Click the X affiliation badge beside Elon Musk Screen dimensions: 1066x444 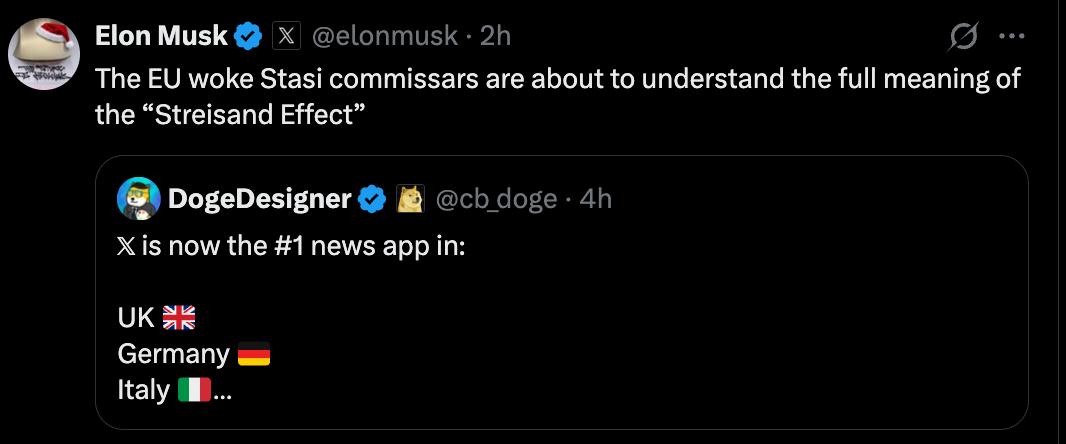[285, 37]
